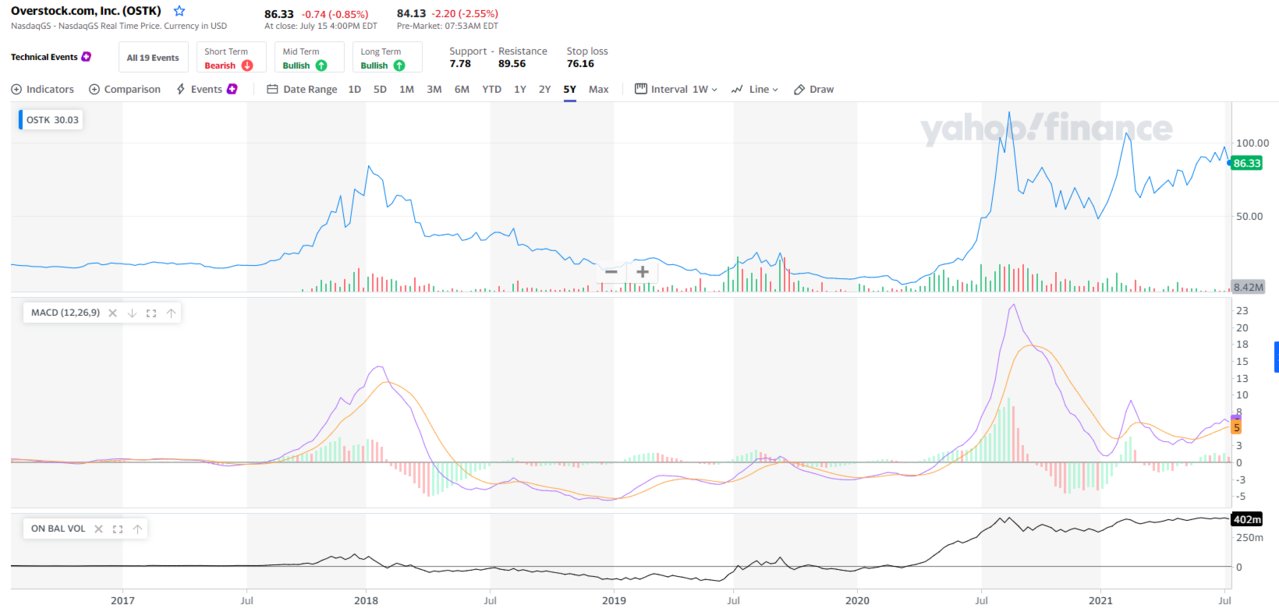This screenshot has height=612, width=1279.
Task: Click the line chart type icon
Action: pos(737,89)
